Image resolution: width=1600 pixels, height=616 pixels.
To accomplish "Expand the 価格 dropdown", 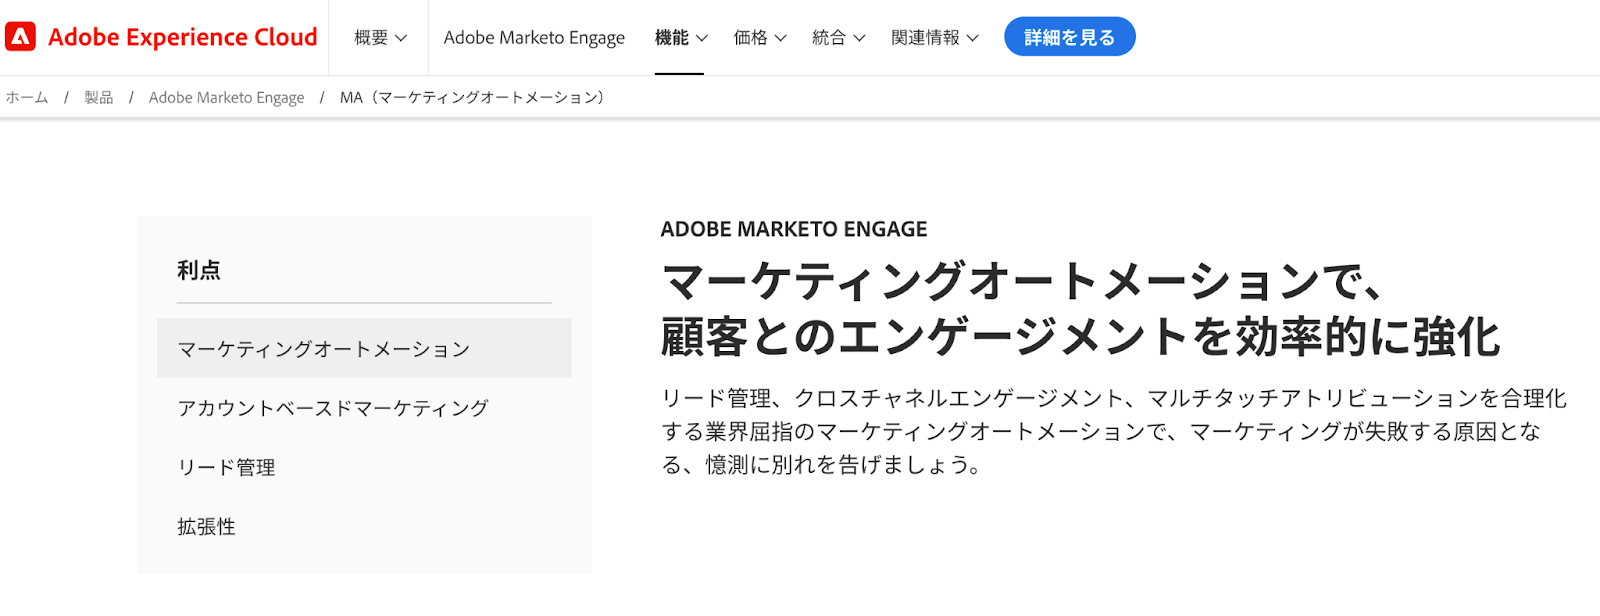I will point(760,37).
